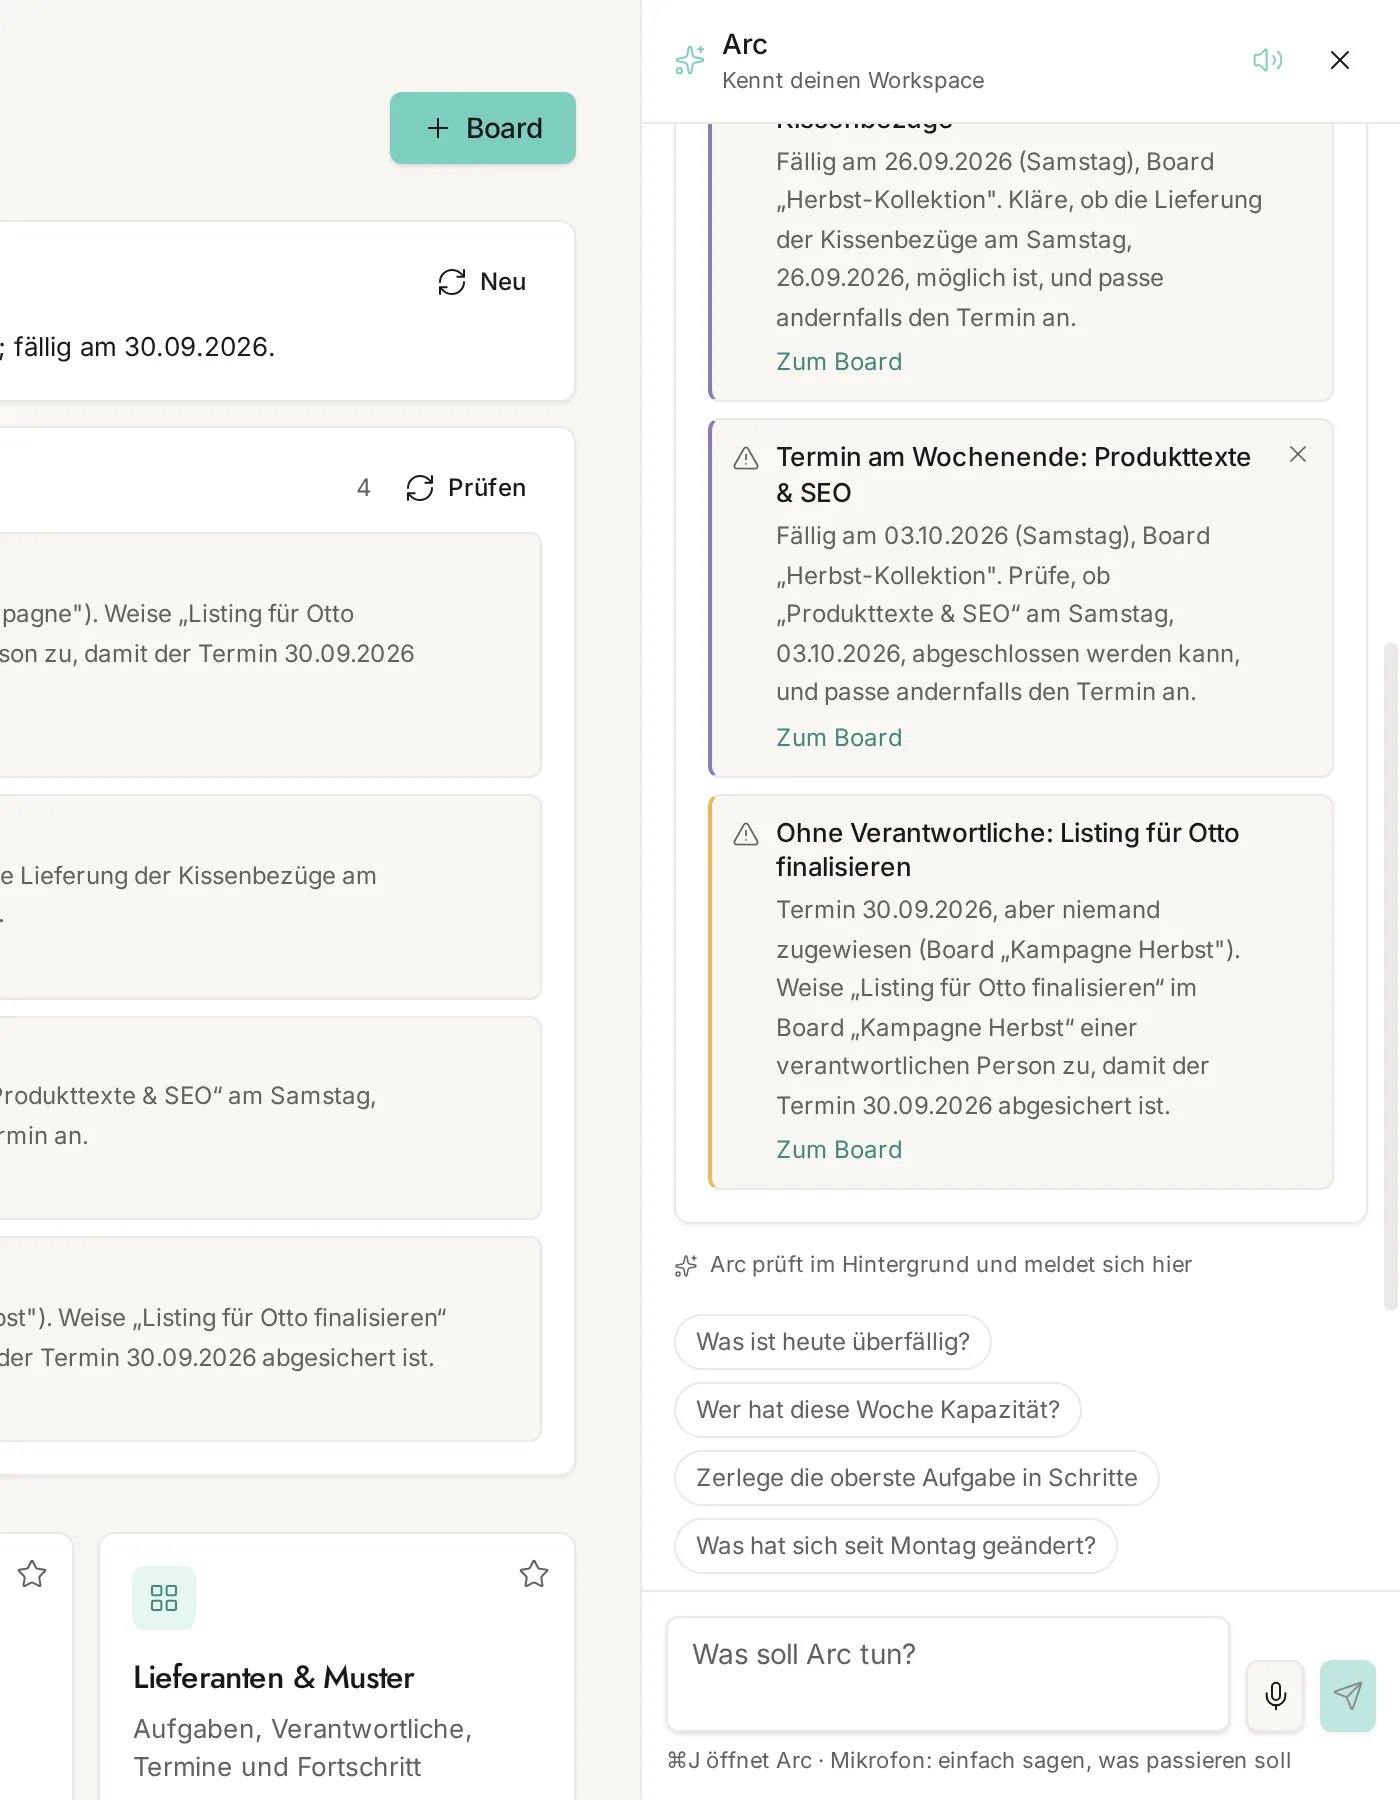Select suggestion Wer hat diese Woche Kapazität?

pos(878,1410)
